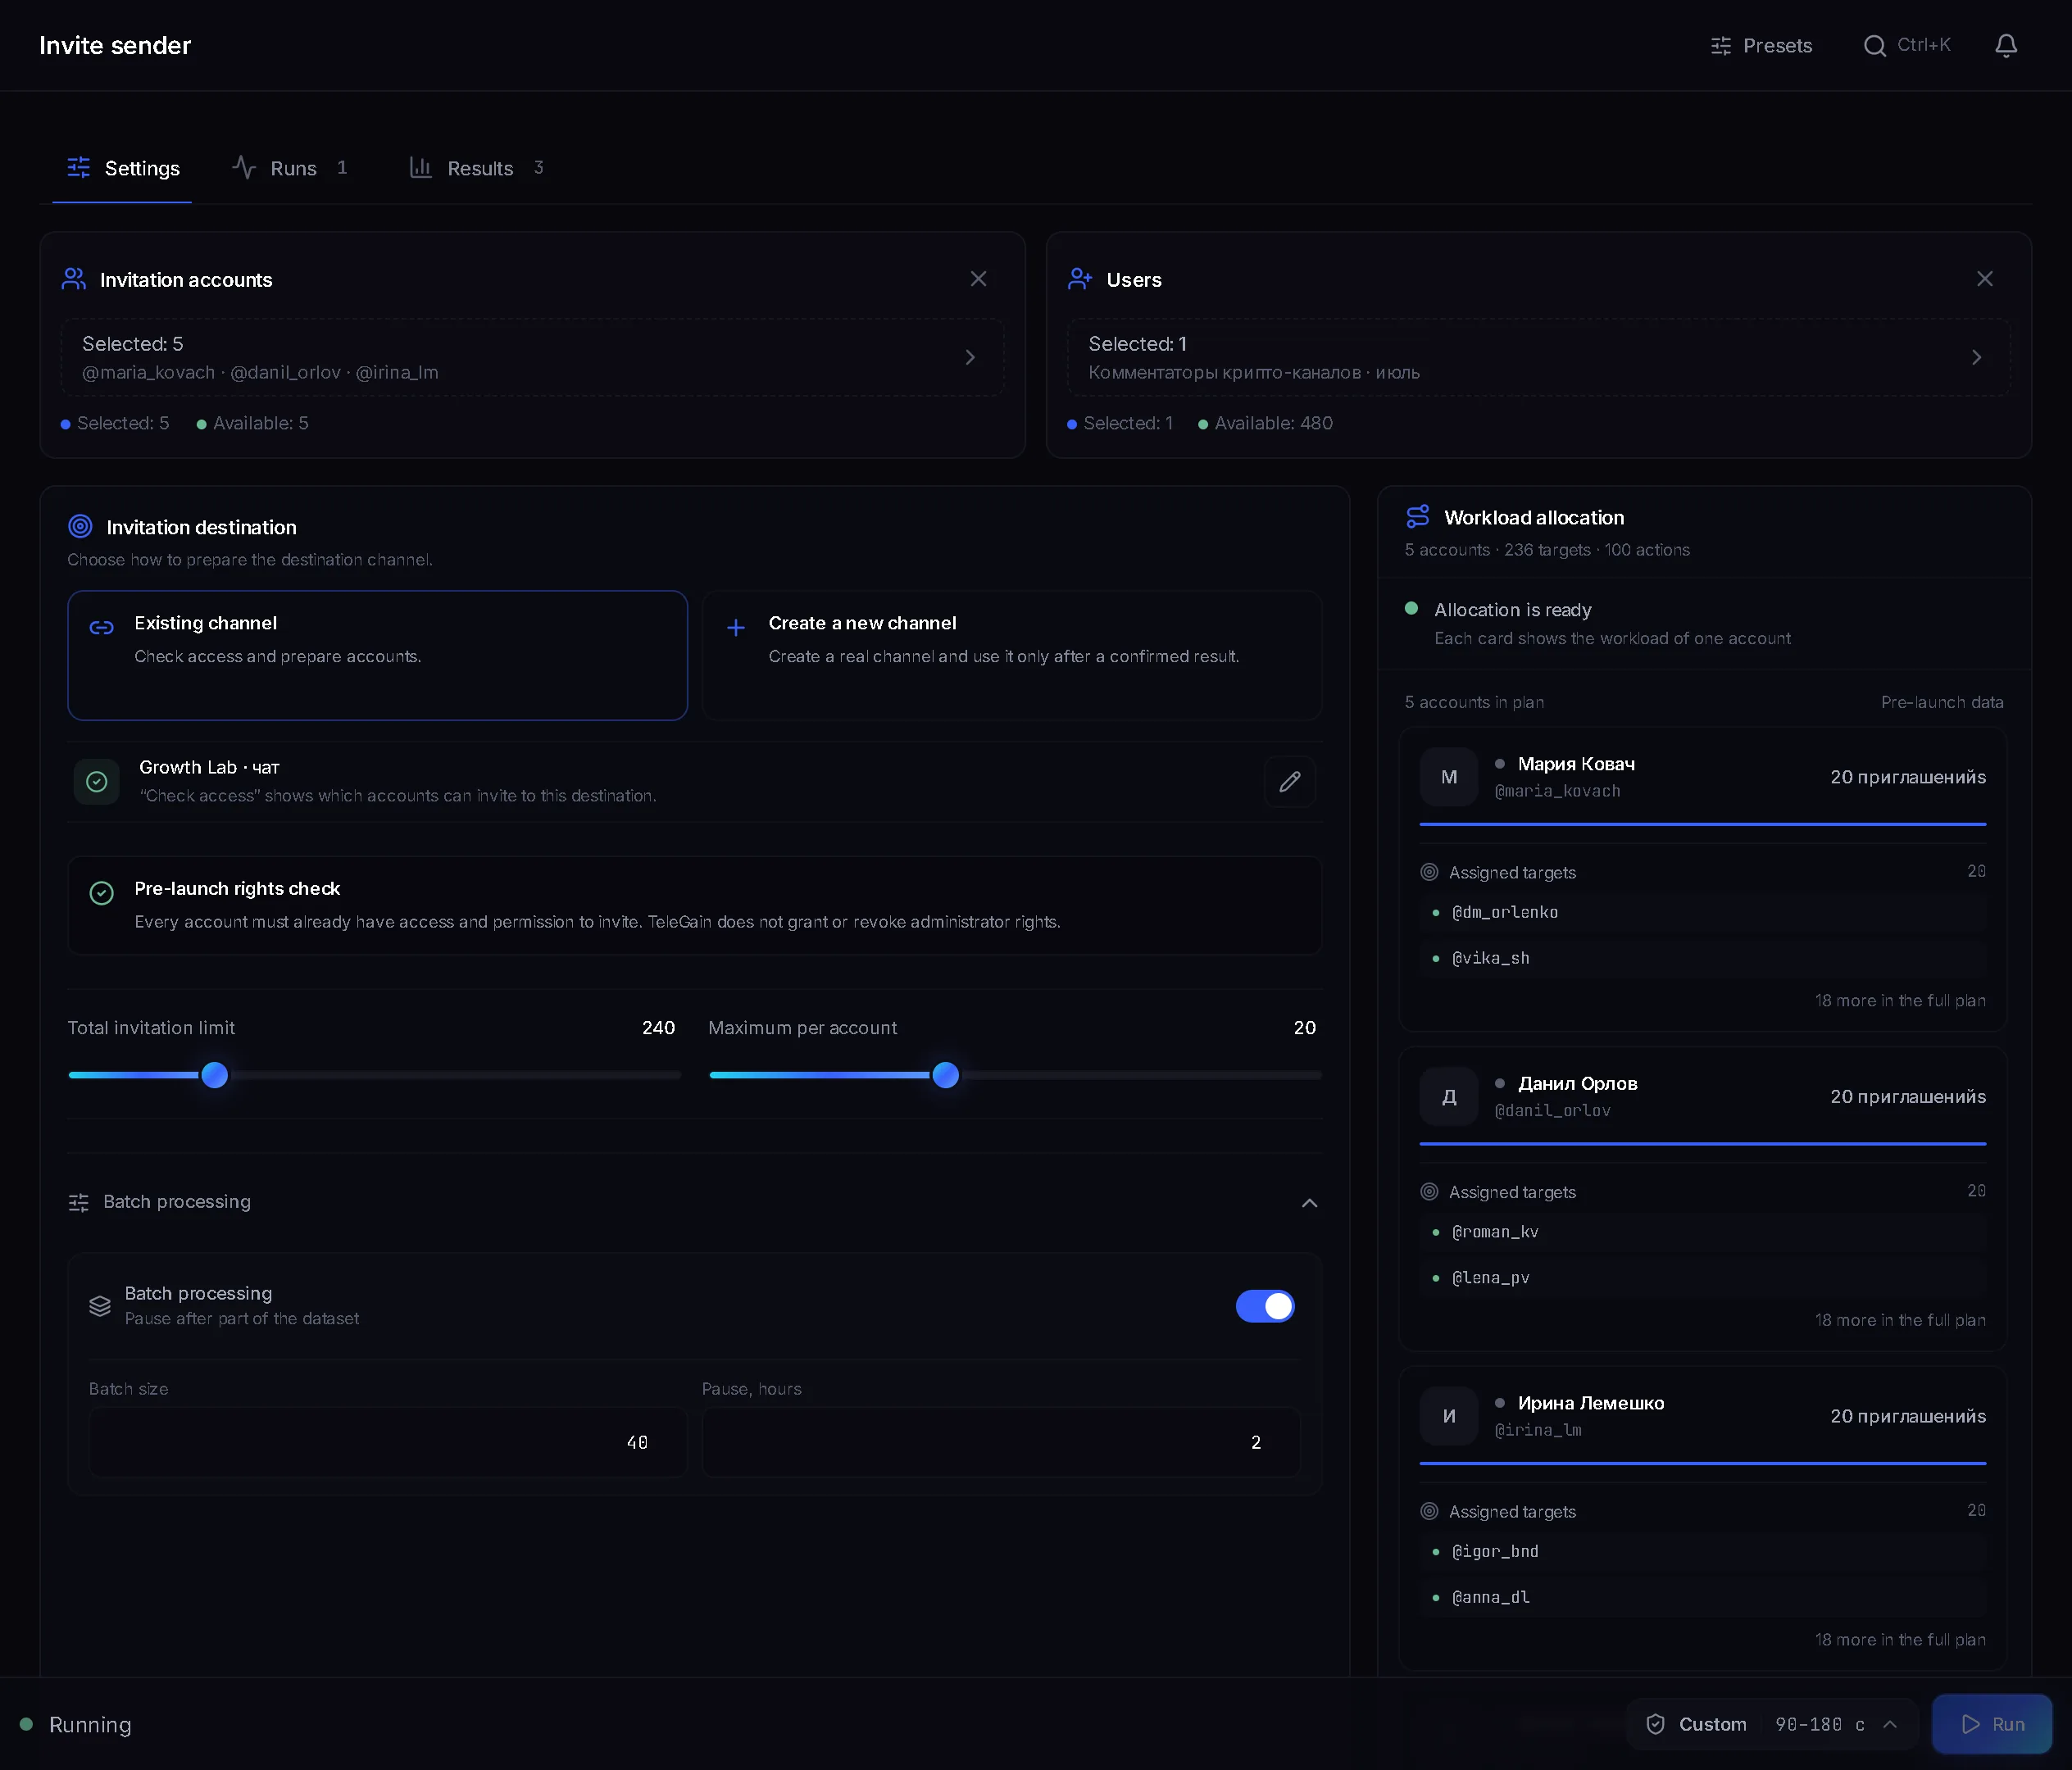Open Ctrl+K search shortcut
Viewport: 2072px width, 1770px height.
[1907, 46]
